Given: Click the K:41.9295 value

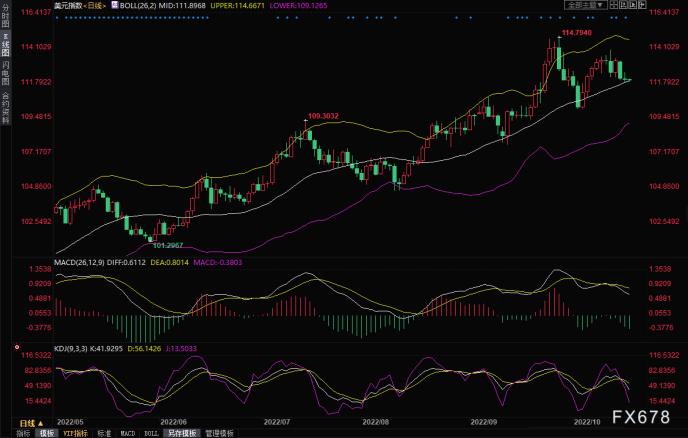Looking at the screenshot, I should [106, 348].
